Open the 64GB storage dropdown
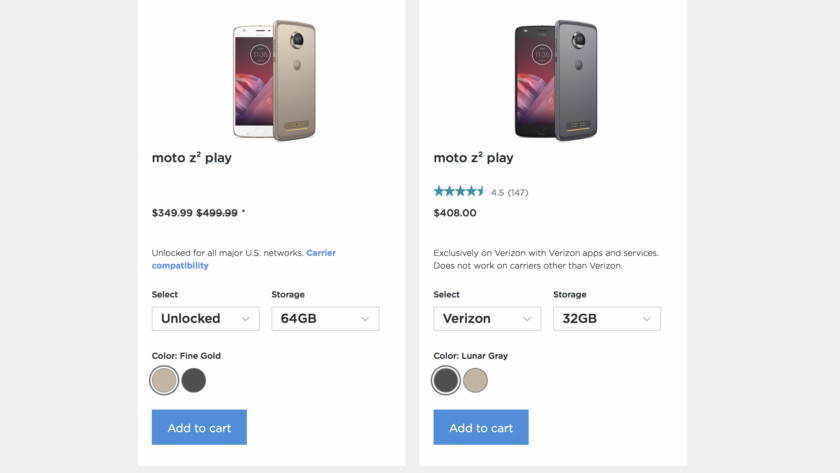Viewport: 840px width, 473px height. [325, 318]
